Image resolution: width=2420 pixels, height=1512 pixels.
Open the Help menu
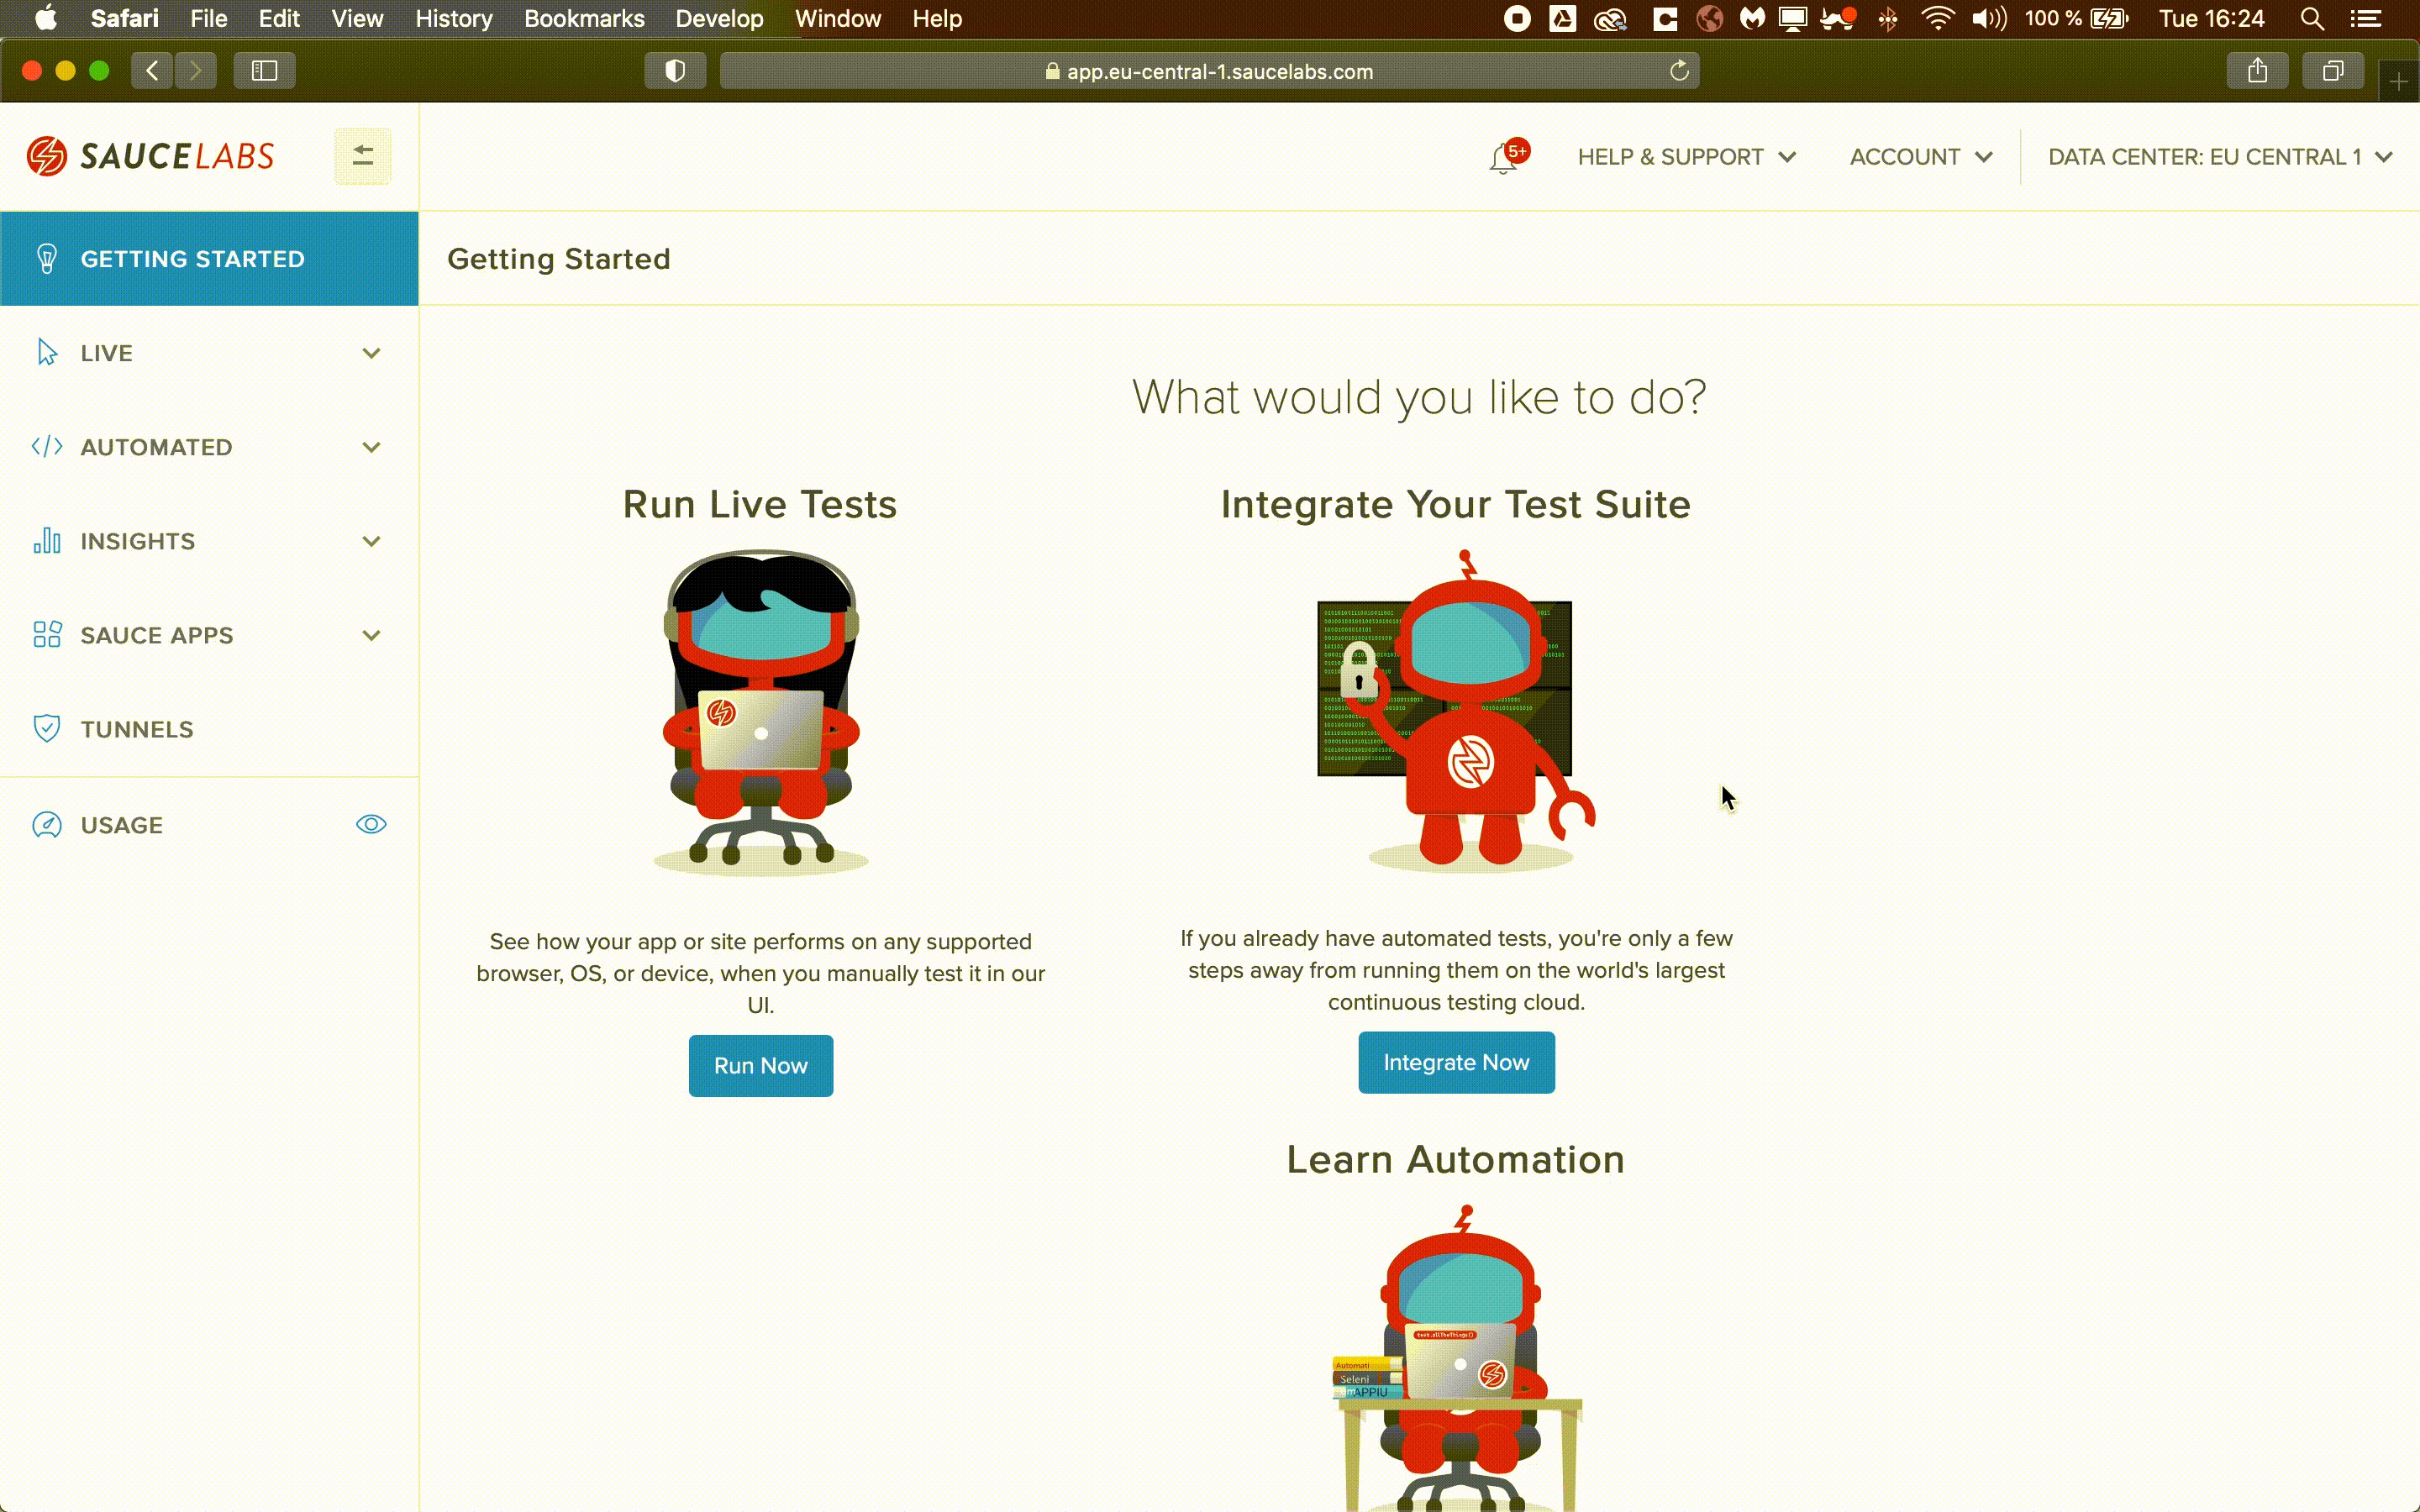tap(936, 19)
